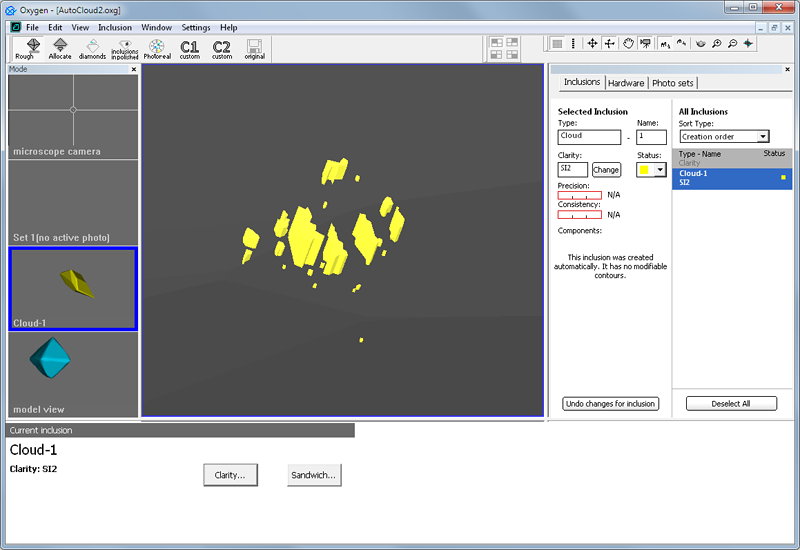Choose the C1 custom view

(190, 49)
